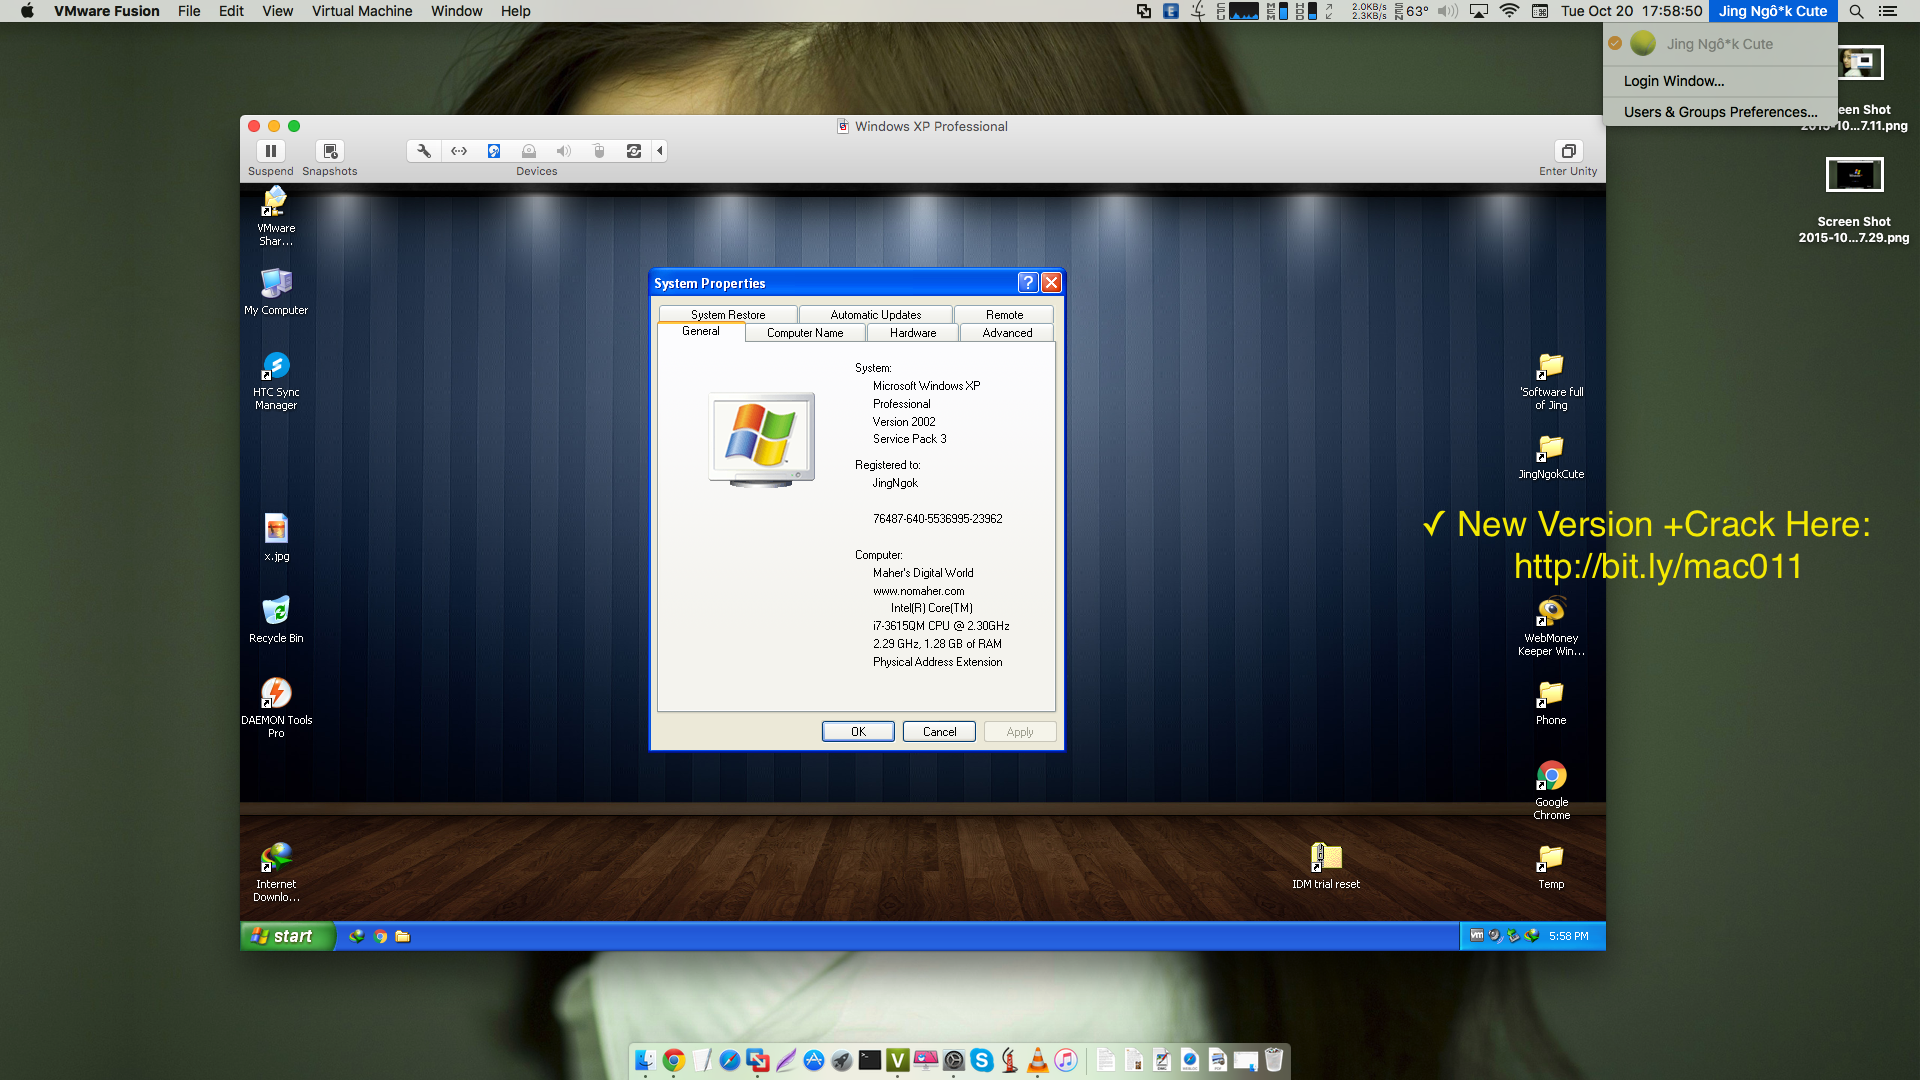Image resolution: width=1920 pixels, height=1080 pixels.
Task: Select the General tab
Action: (x=700, y=331)
